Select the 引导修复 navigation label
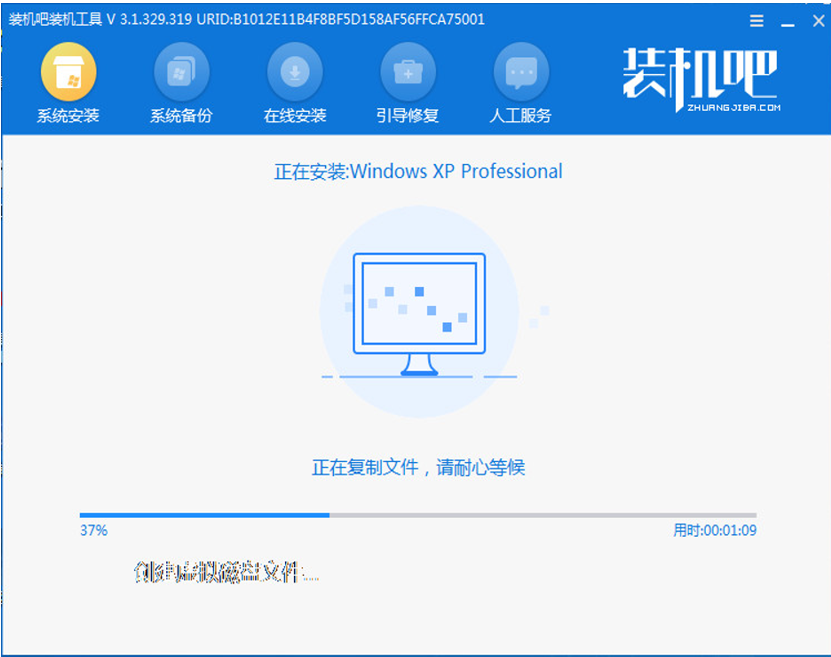The image size is (831, 657). click(x=406, y=112)
